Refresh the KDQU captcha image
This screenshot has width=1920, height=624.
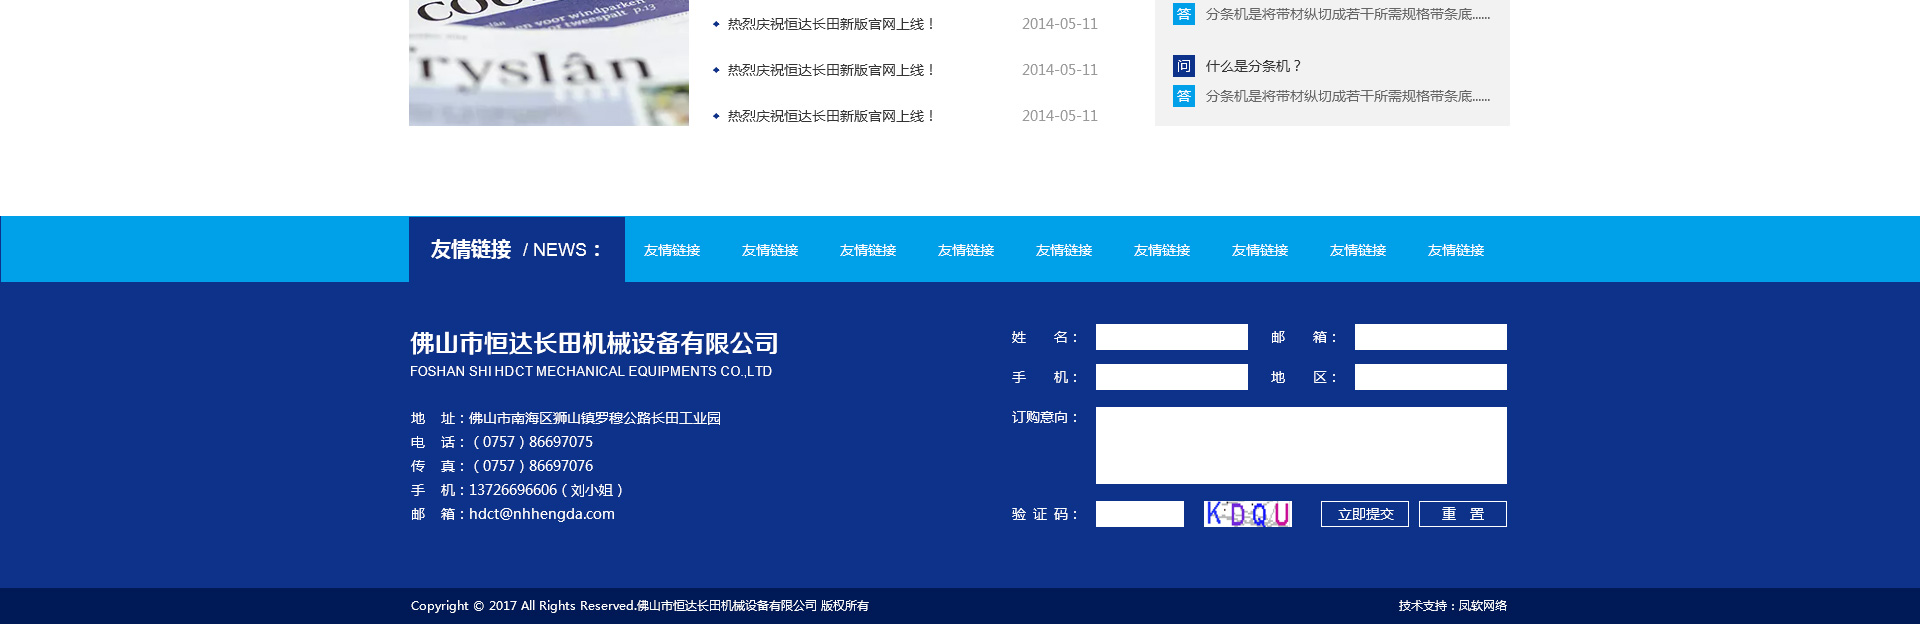pos(1247,514)
